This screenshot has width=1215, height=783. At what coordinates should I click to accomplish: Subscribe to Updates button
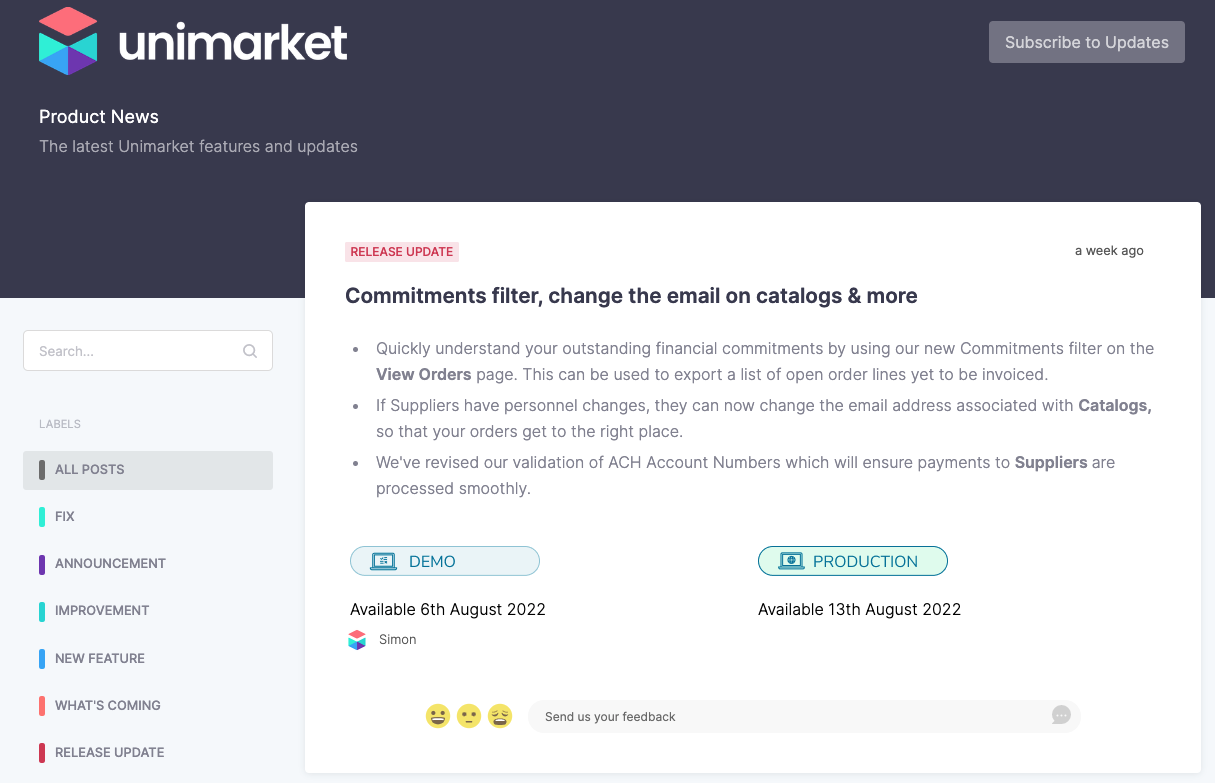click(x=1087, y=42)
